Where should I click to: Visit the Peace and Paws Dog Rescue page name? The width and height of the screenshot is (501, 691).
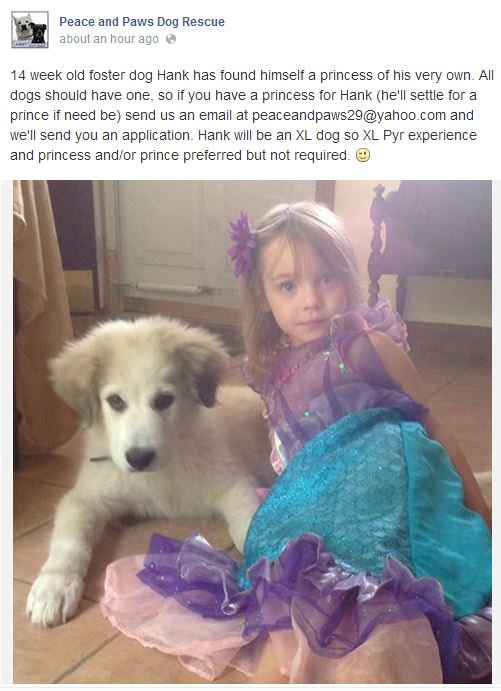tap(142, 22)
